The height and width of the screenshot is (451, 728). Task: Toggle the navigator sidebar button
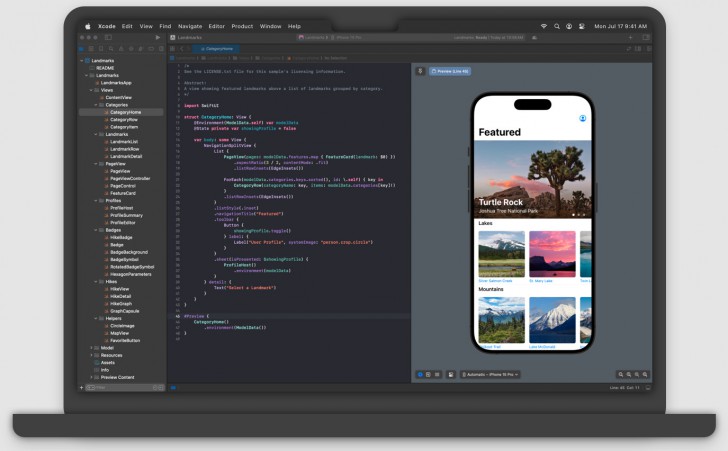point(108,37)
